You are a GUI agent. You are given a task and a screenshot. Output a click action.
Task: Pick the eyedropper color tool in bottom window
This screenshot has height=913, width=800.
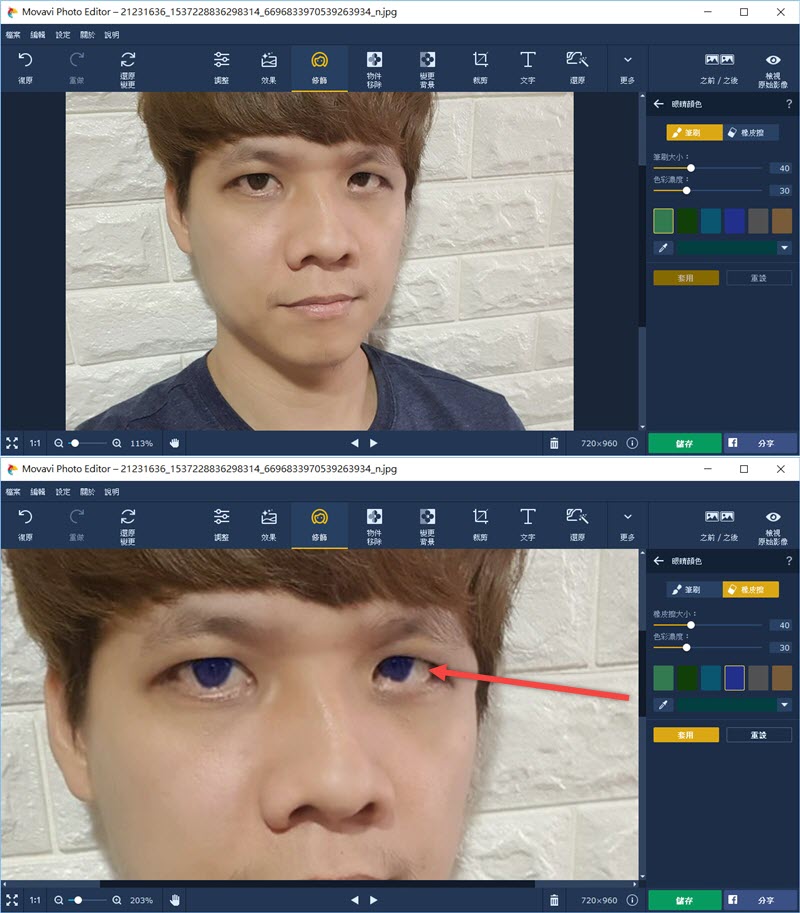click(x=663, y=705)
